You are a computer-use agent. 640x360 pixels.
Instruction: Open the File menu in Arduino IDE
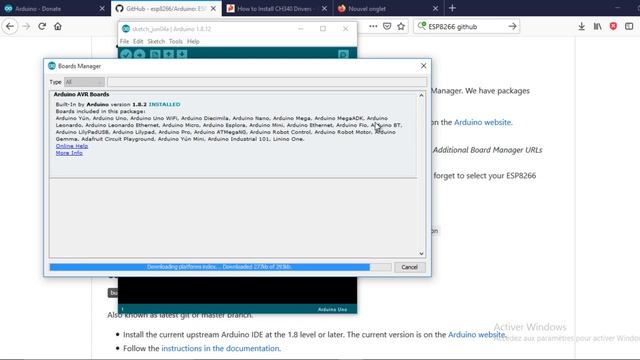tap(124, 41)
